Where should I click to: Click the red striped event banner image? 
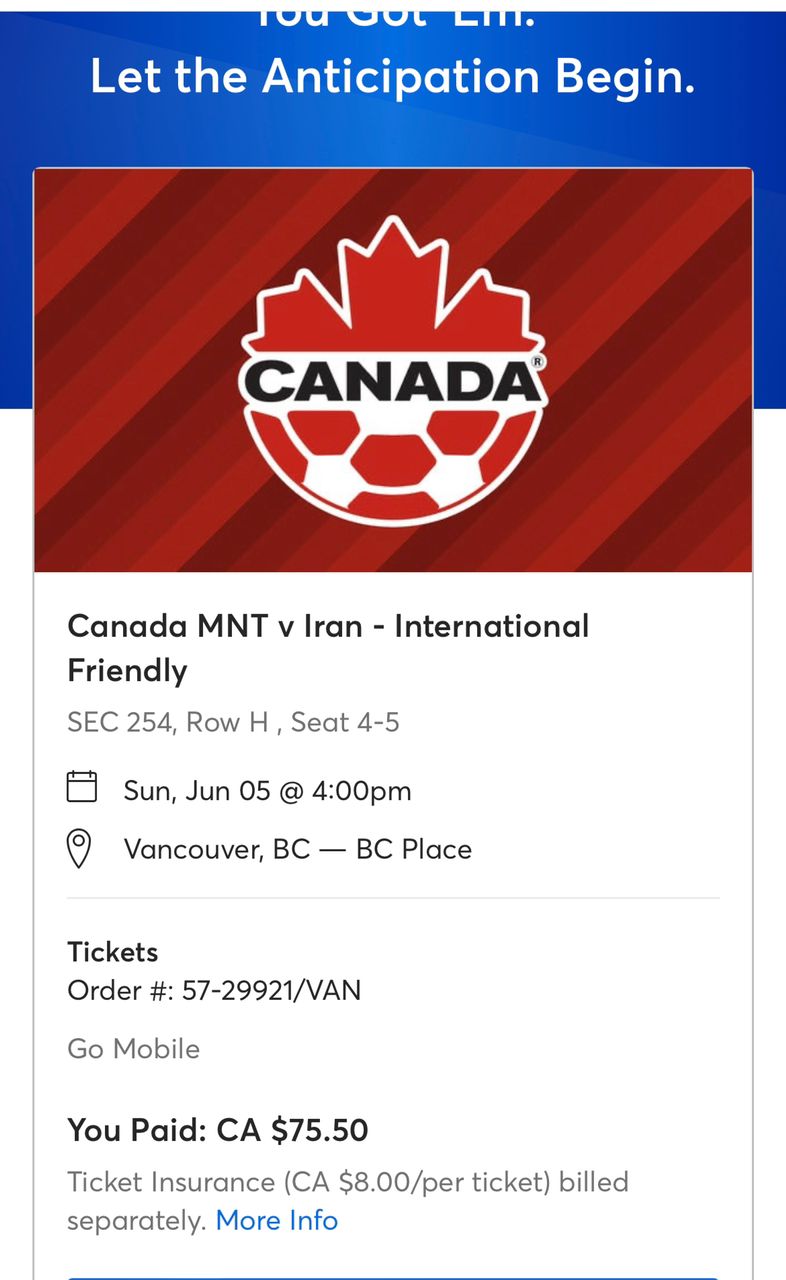393,370
